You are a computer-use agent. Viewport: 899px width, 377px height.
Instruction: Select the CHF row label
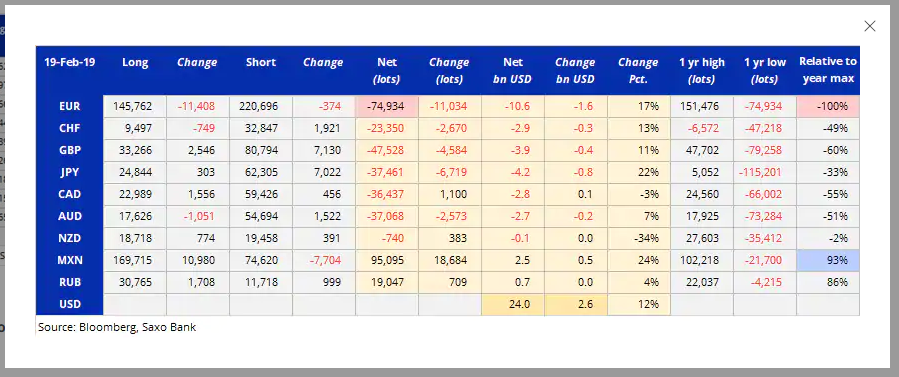point(69,128)
